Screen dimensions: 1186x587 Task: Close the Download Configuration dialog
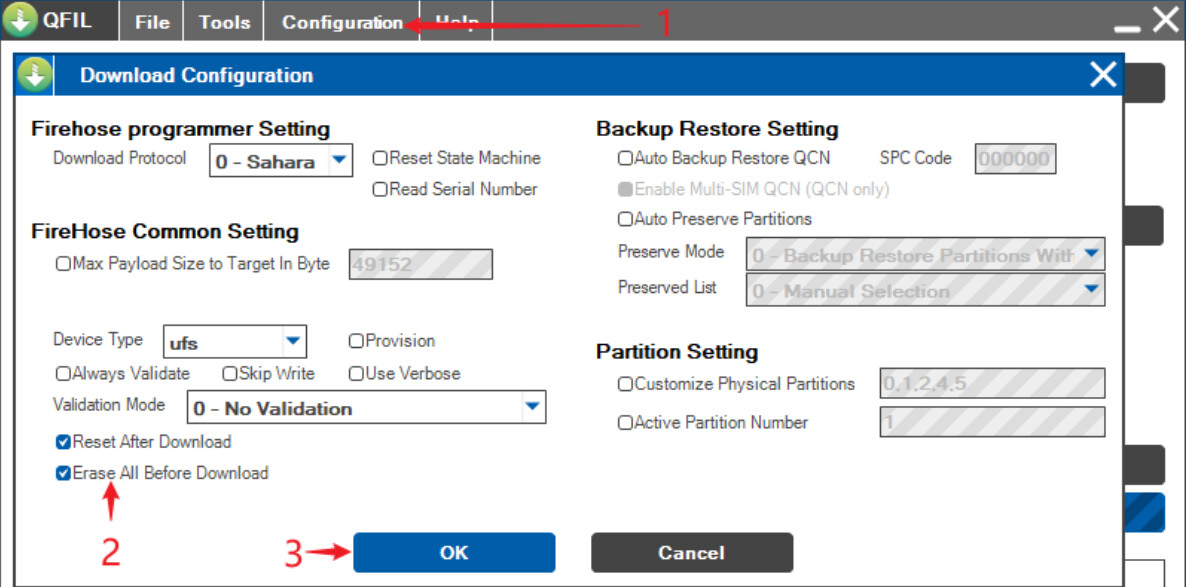(1103, 75)
